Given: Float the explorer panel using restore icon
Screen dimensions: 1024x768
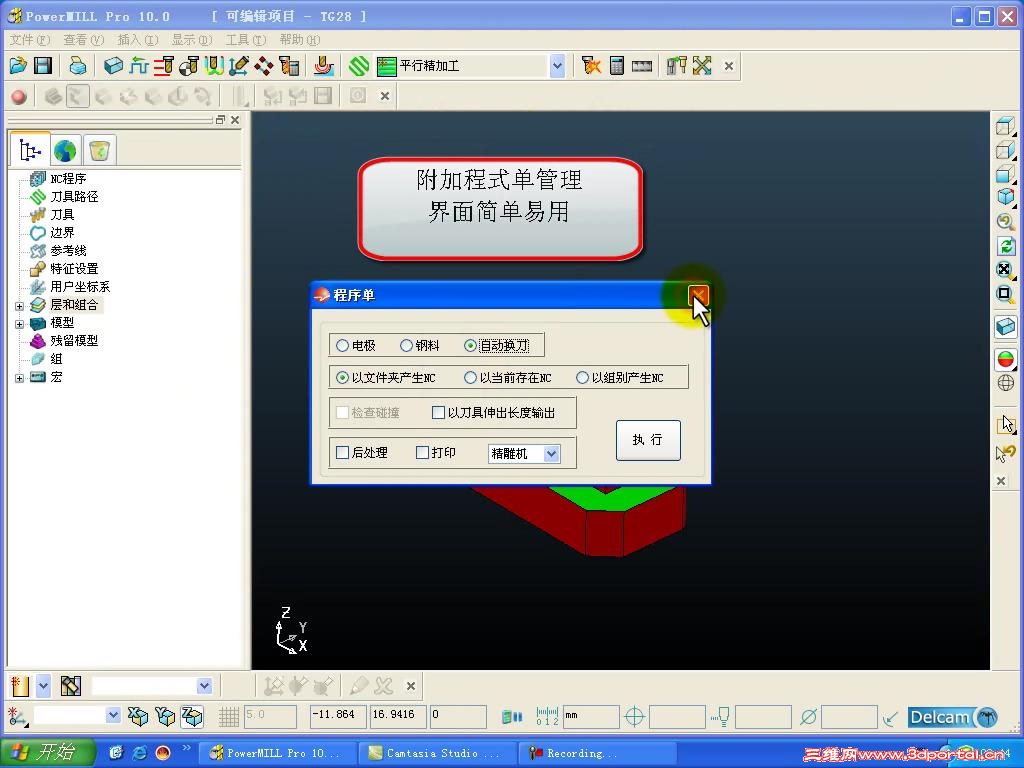Looking at the screenshot, I should click(x=220, y=120).
